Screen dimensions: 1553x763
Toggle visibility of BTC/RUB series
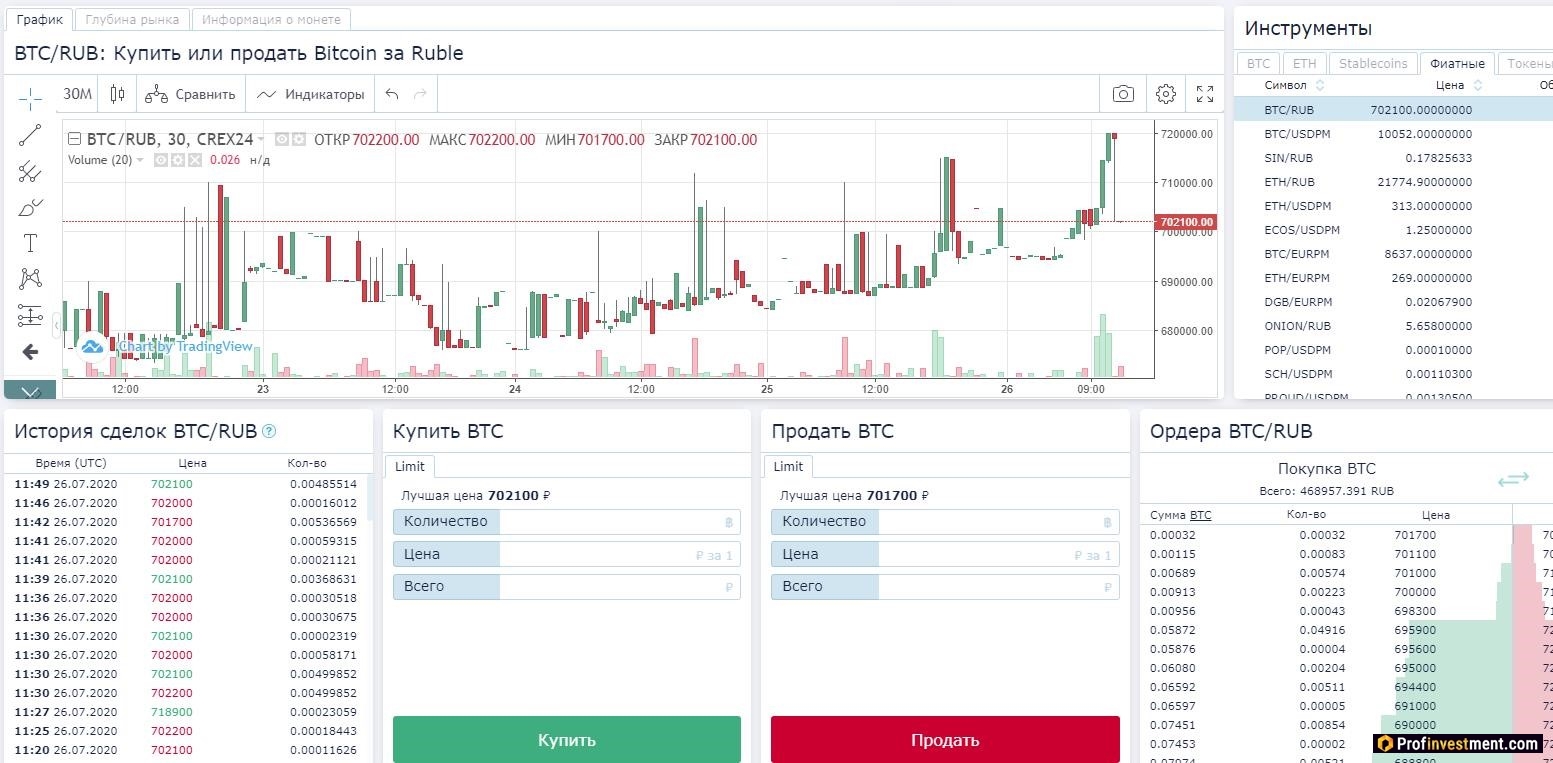pos(282,140)
